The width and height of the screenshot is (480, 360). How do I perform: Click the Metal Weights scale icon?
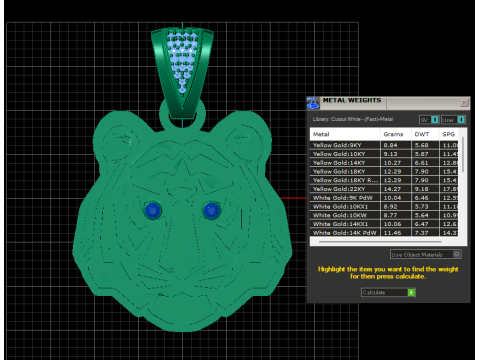click(313, 103)
